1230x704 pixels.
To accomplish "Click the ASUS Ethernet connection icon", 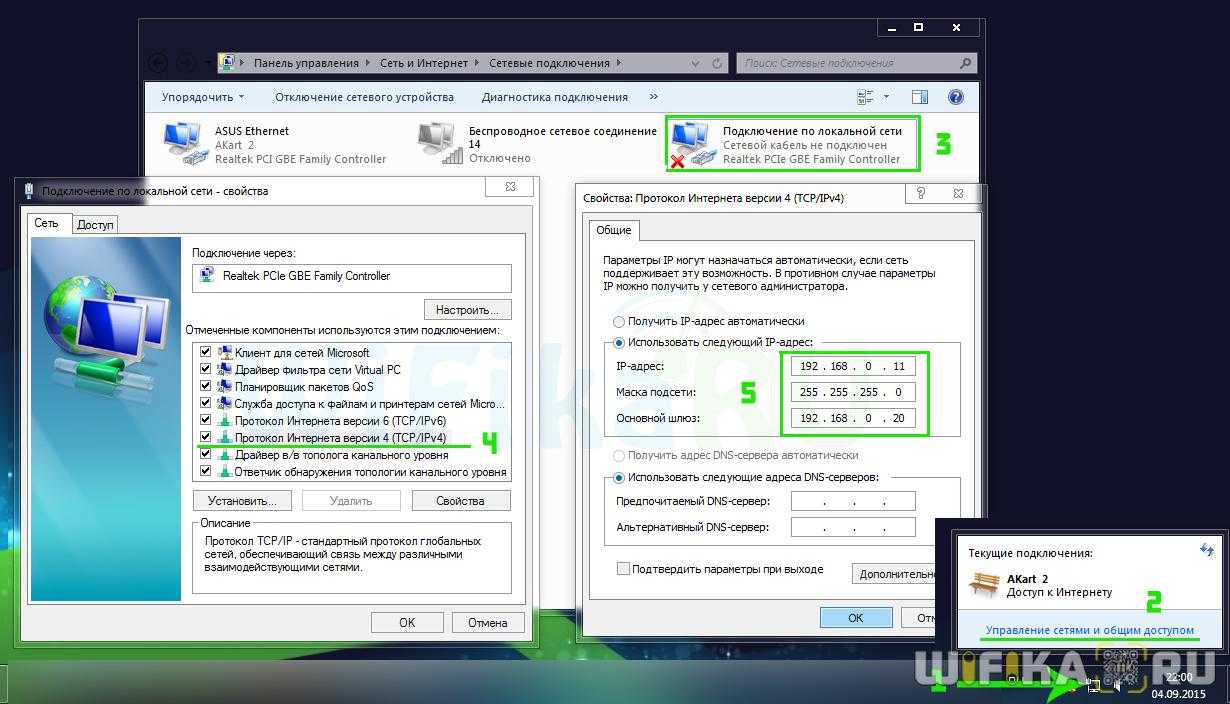I will 182,143.
